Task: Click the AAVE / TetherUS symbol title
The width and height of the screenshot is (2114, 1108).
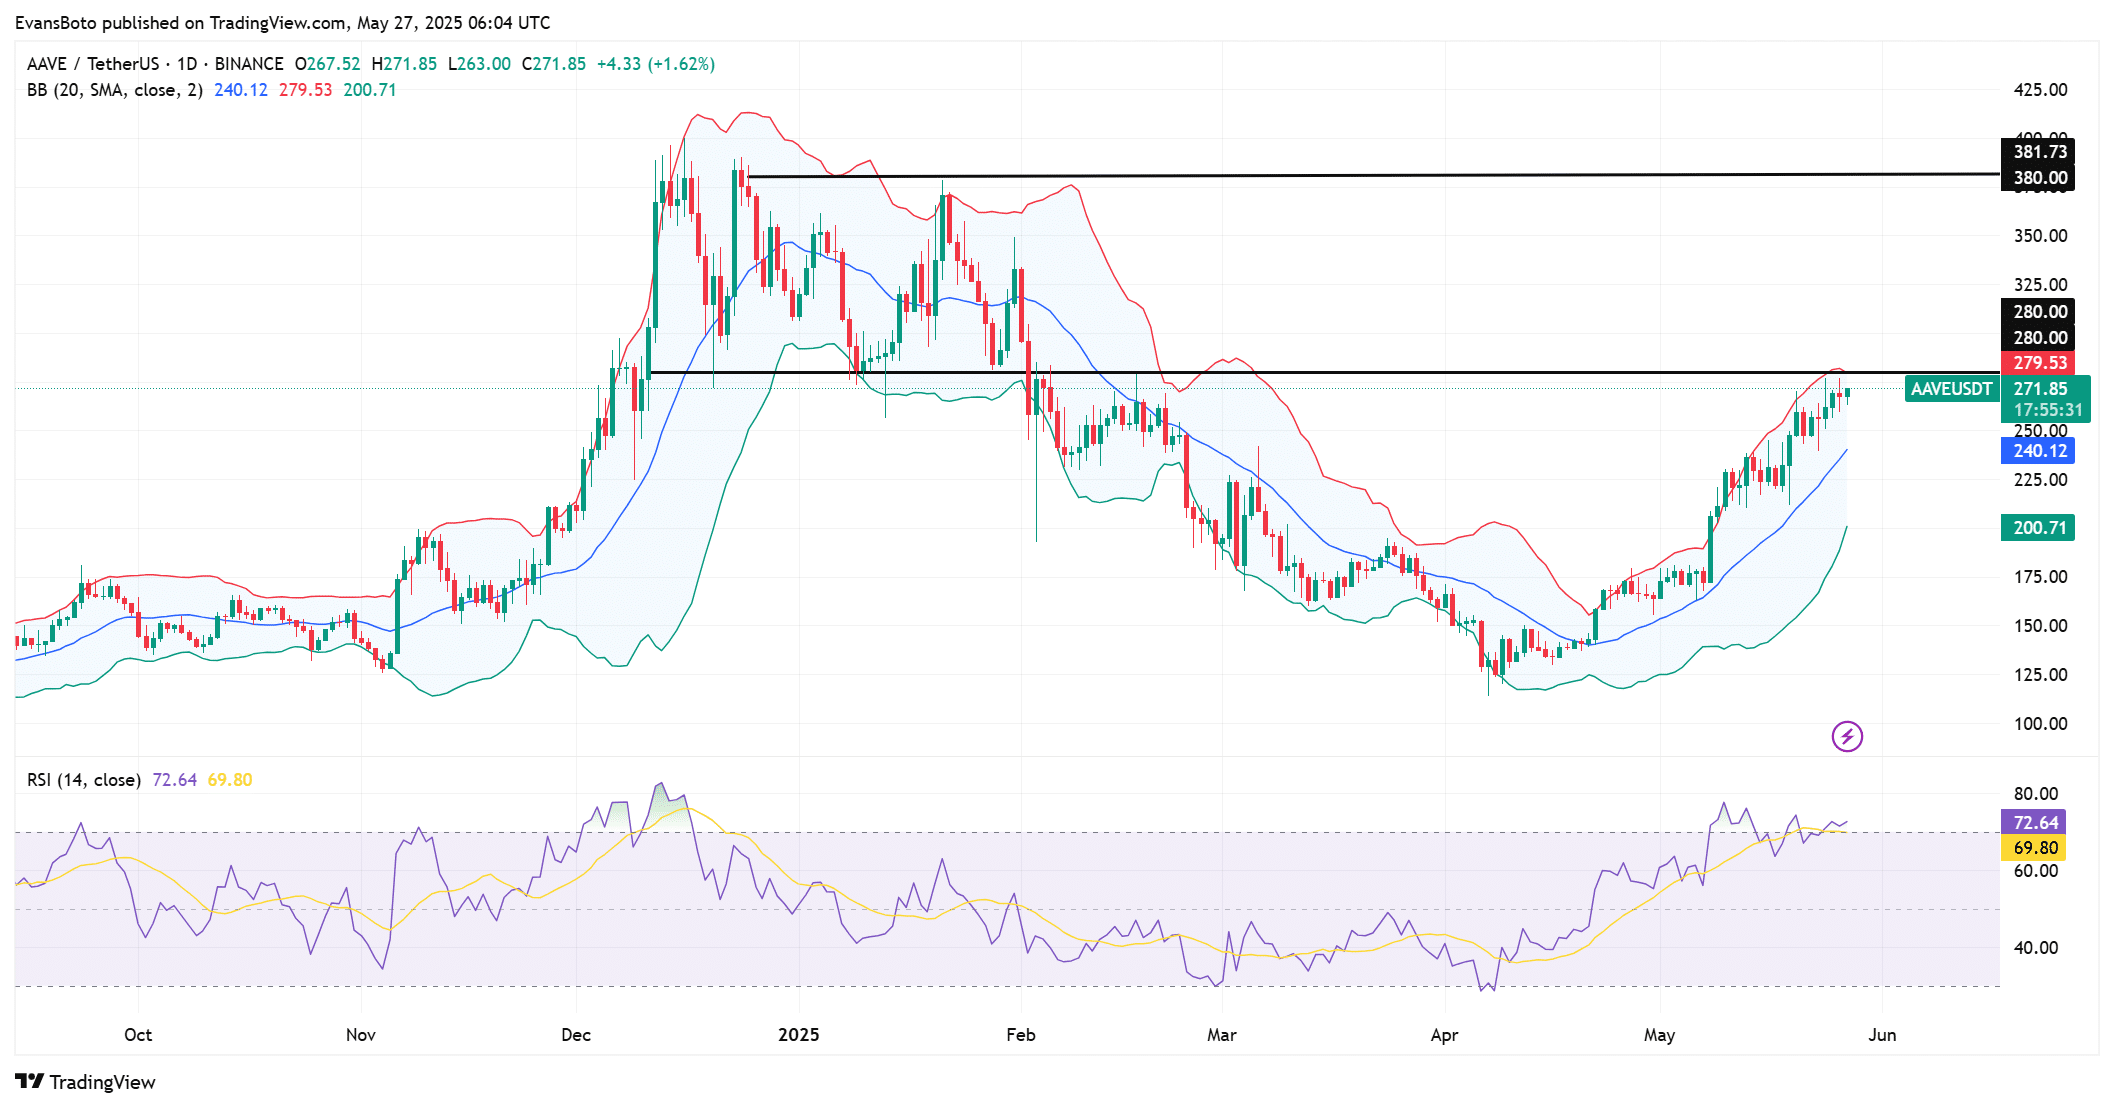Action: click(x=93, y=64)
